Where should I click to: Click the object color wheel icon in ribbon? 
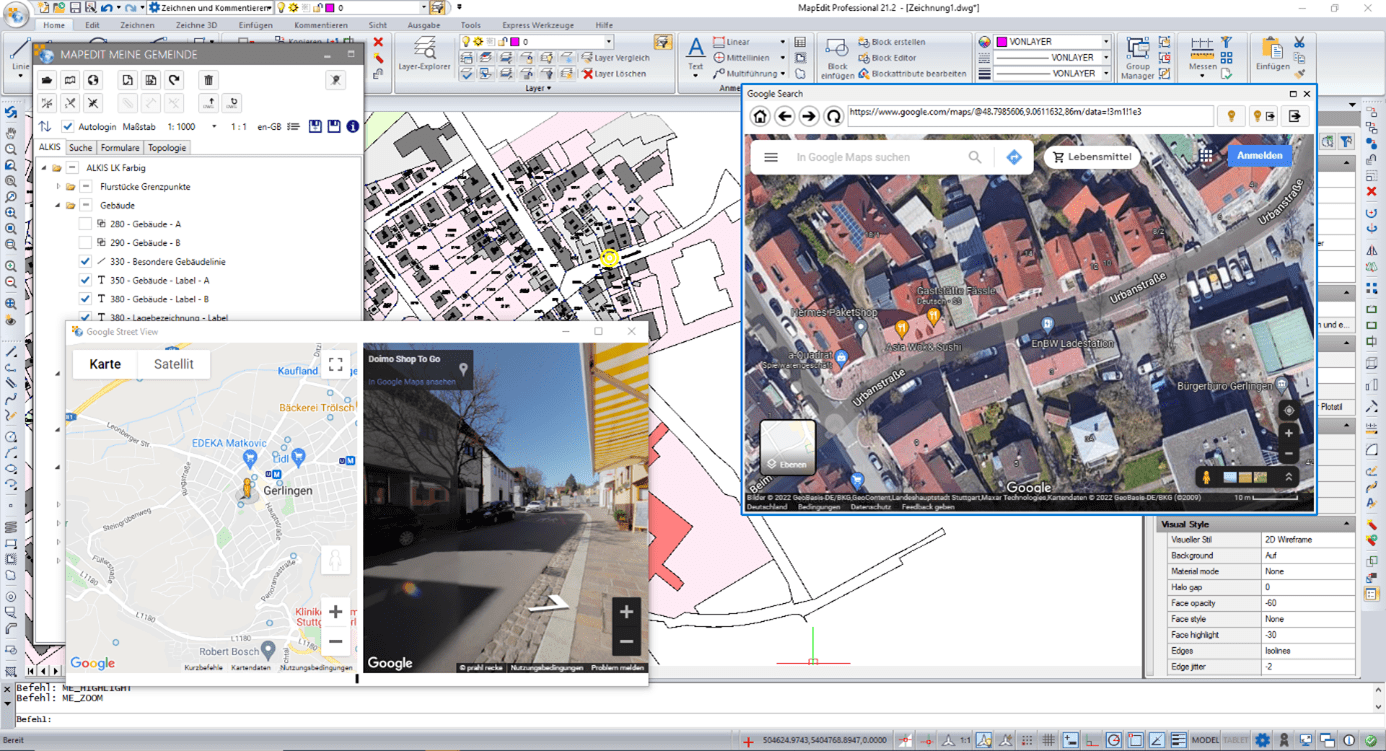[984, 42]
